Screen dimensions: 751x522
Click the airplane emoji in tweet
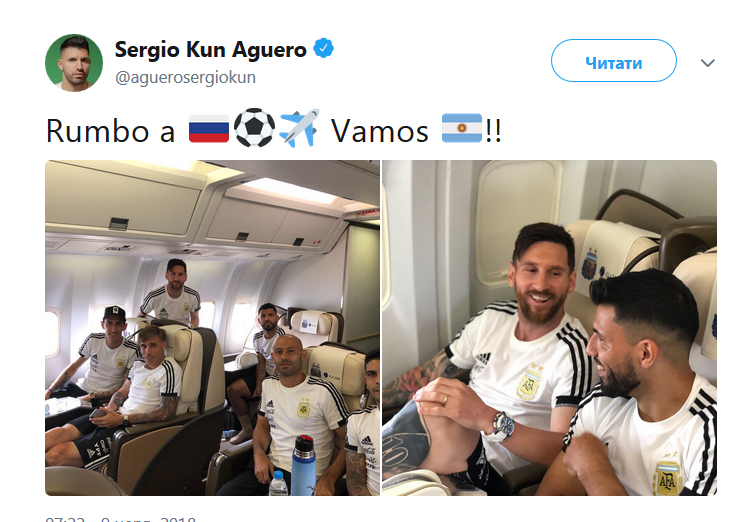(x=299, y=128)
